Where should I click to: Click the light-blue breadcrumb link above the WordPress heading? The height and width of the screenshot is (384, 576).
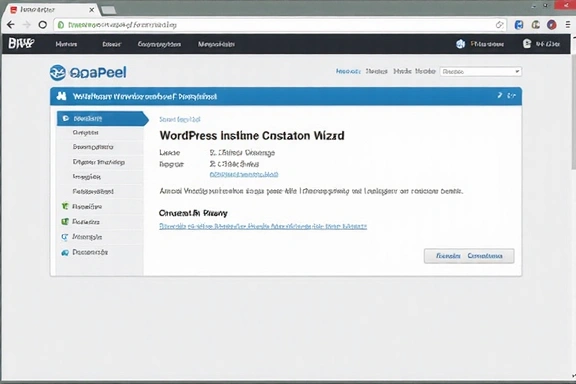(180, 119)
